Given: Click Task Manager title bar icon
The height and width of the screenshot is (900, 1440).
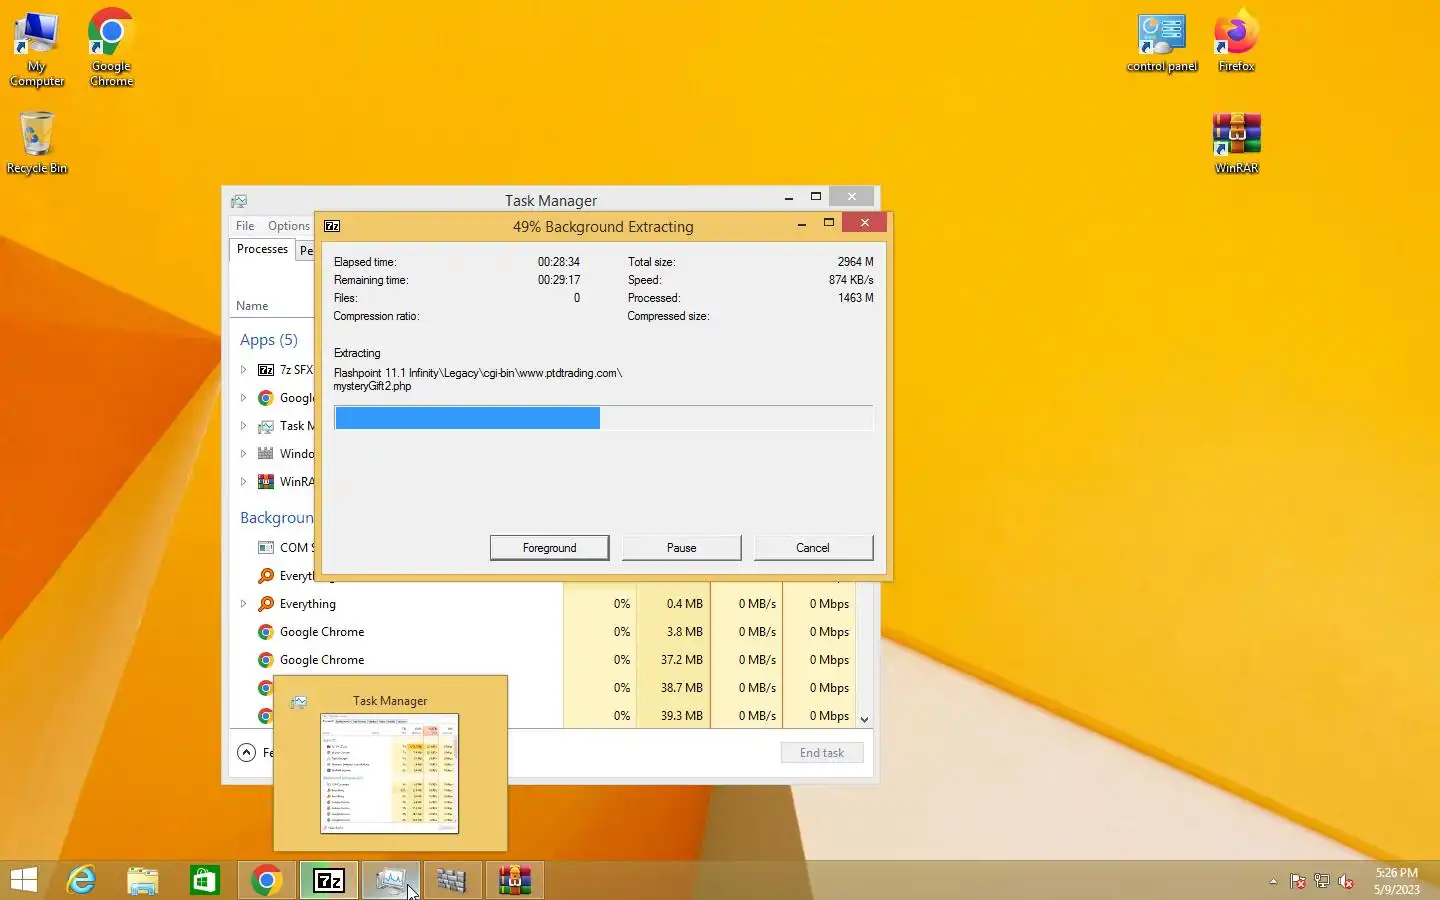Looking at the screenshot, I should point(239,201).
